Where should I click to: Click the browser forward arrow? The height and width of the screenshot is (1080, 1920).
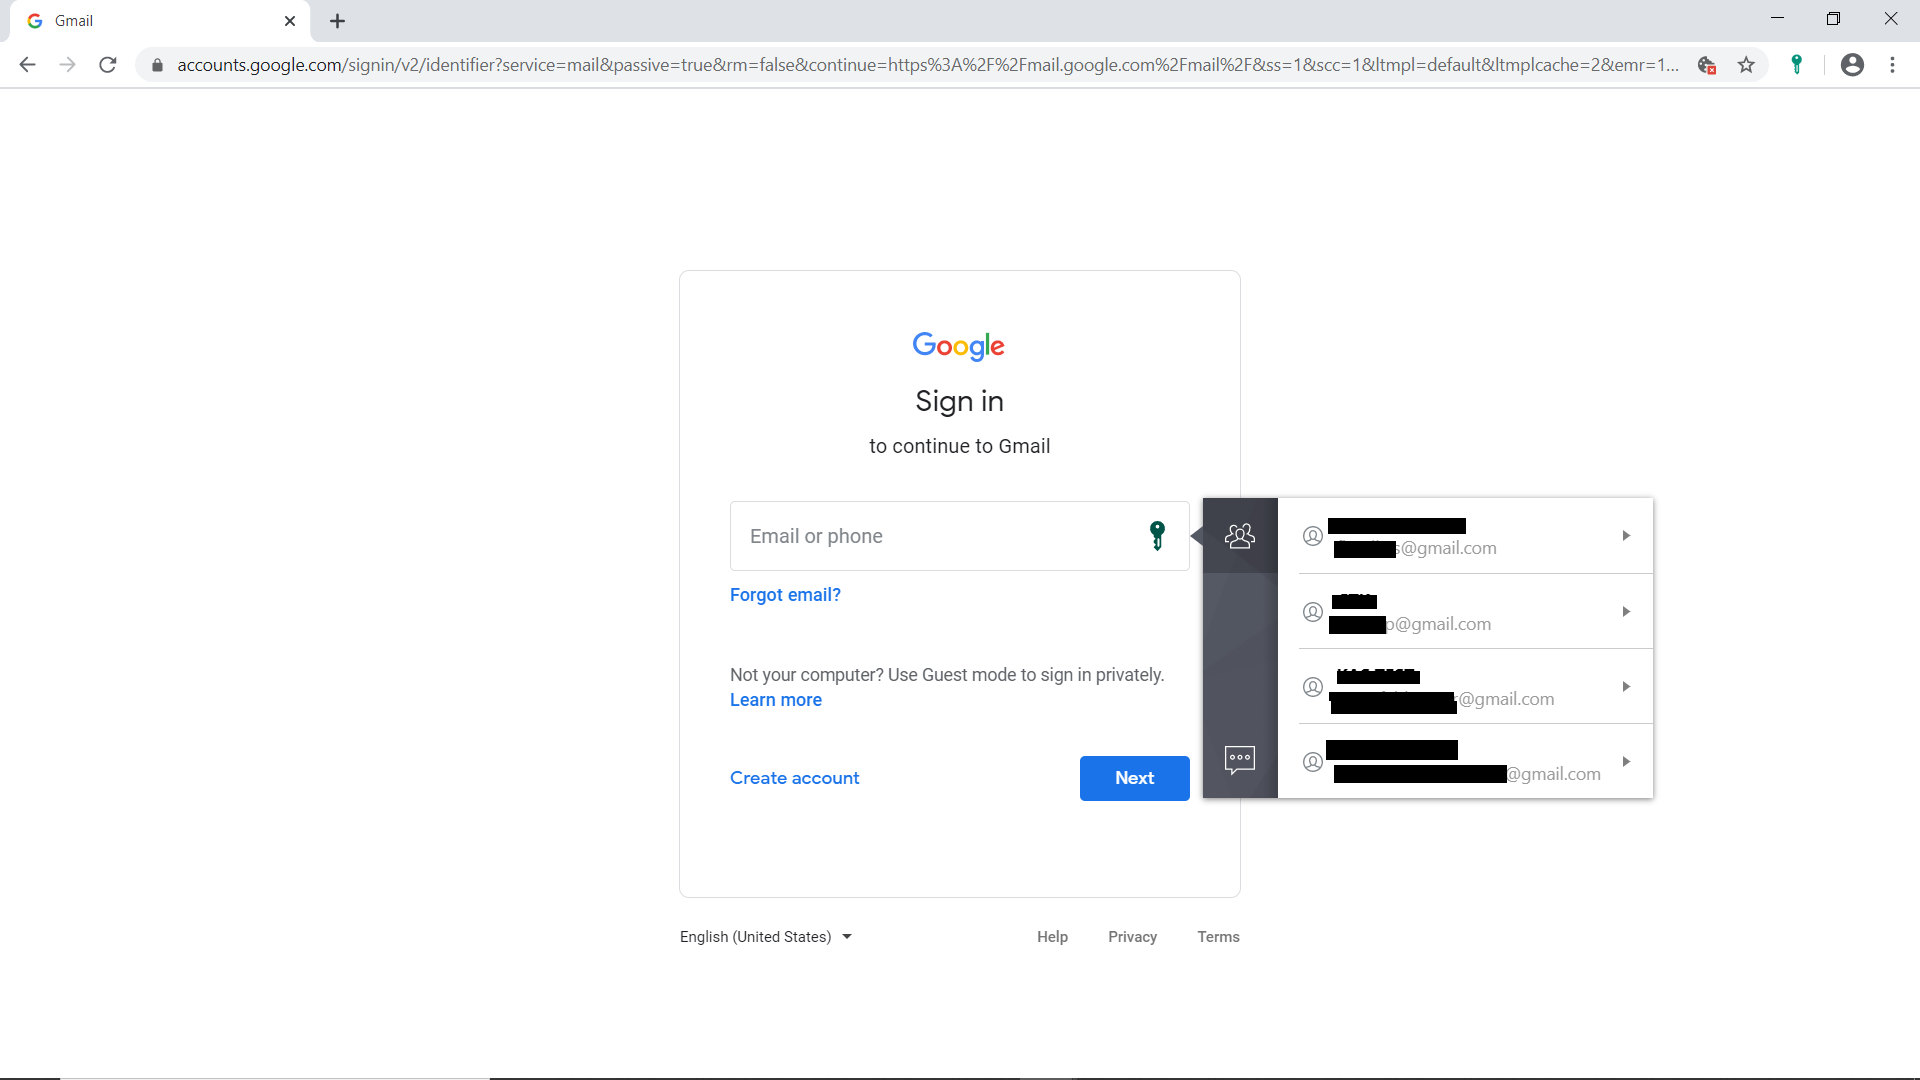[67, 65]
